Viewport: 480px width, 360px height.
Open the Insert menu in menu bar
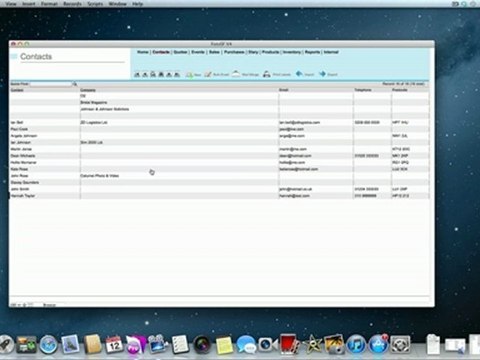[29, 4]
